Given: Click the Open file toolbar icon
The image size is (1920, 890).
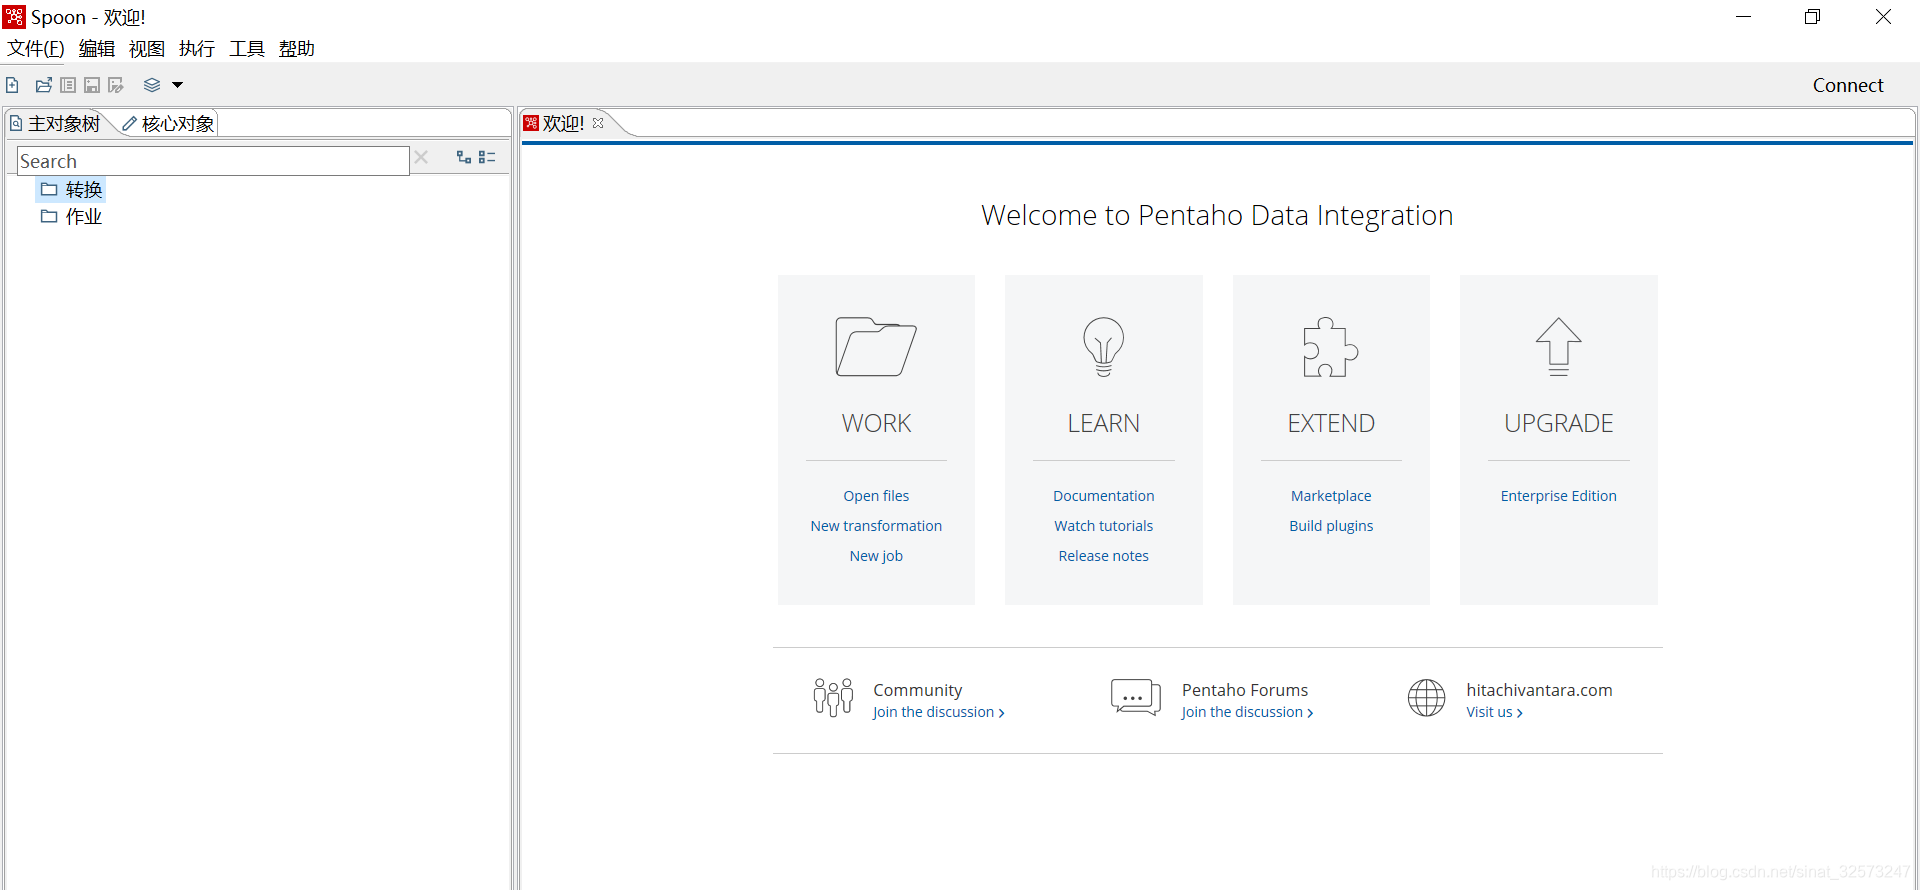Looking at the screenshot, I should tap(44, 85).
